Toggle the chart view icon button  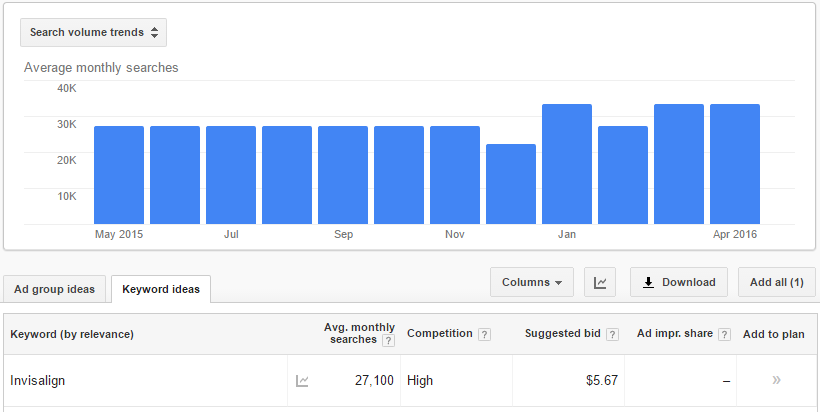600,282
